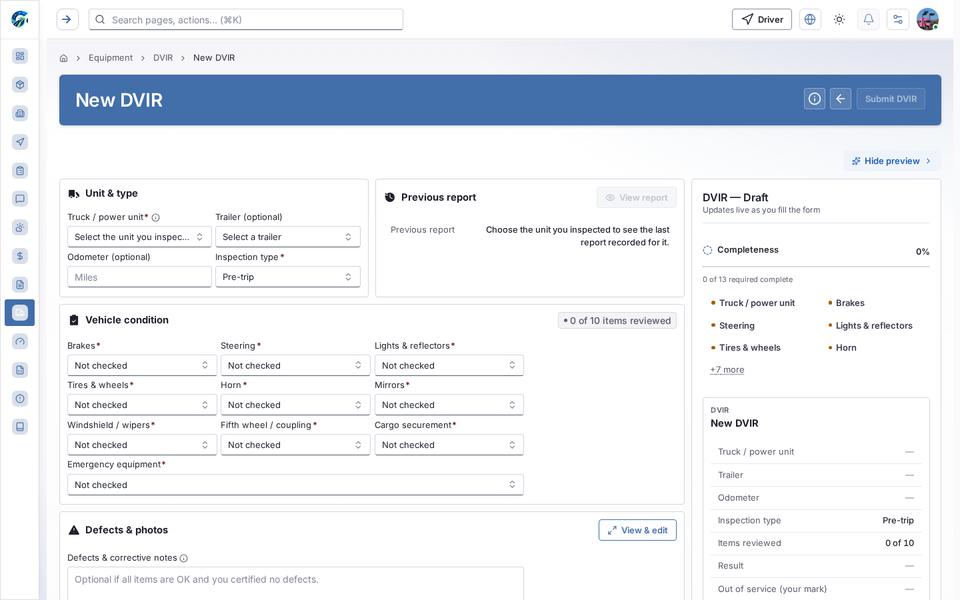Focus the search pages, actions field

pos(246,20)
